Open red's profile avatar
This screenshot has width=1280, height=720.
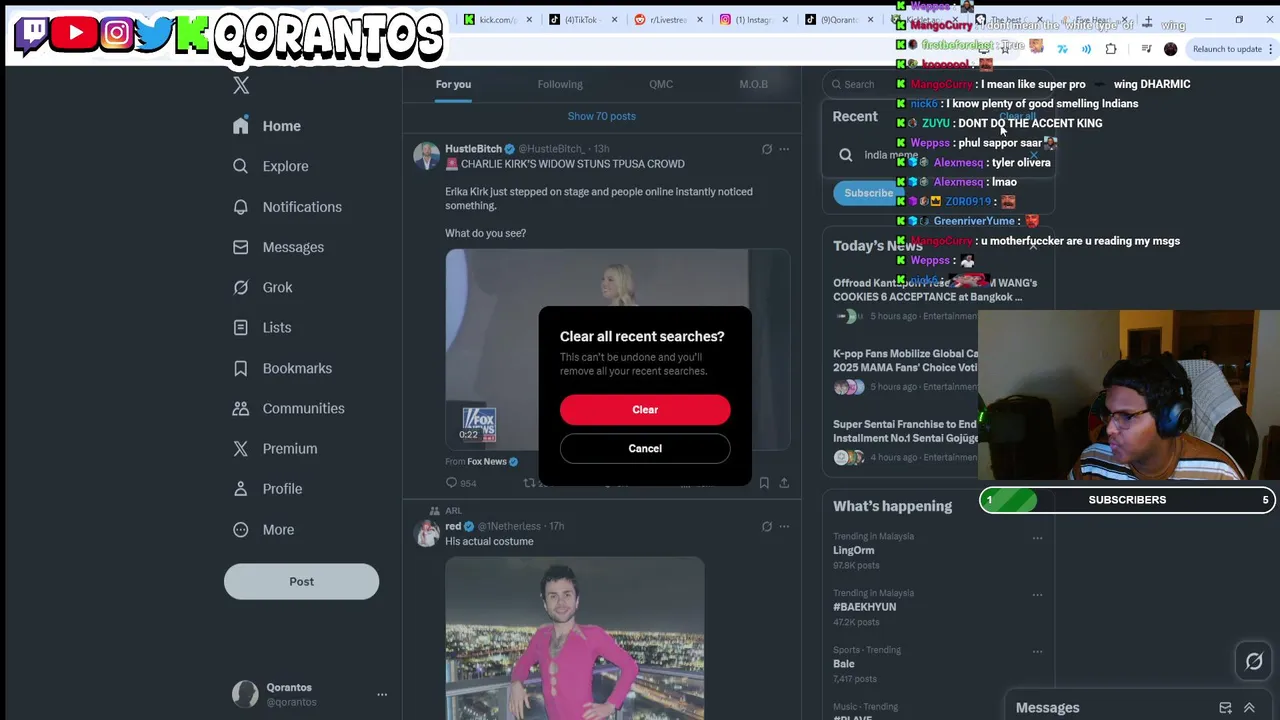tap(428, 533)
